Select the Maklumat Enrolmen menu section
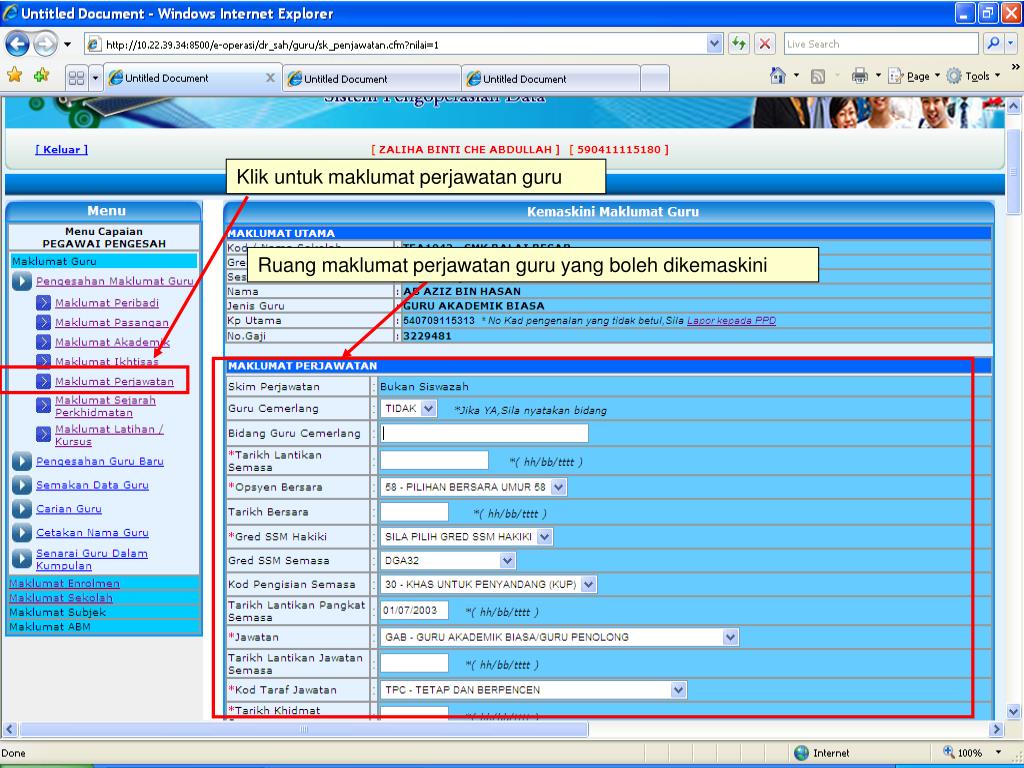 [x=64, y=583]
